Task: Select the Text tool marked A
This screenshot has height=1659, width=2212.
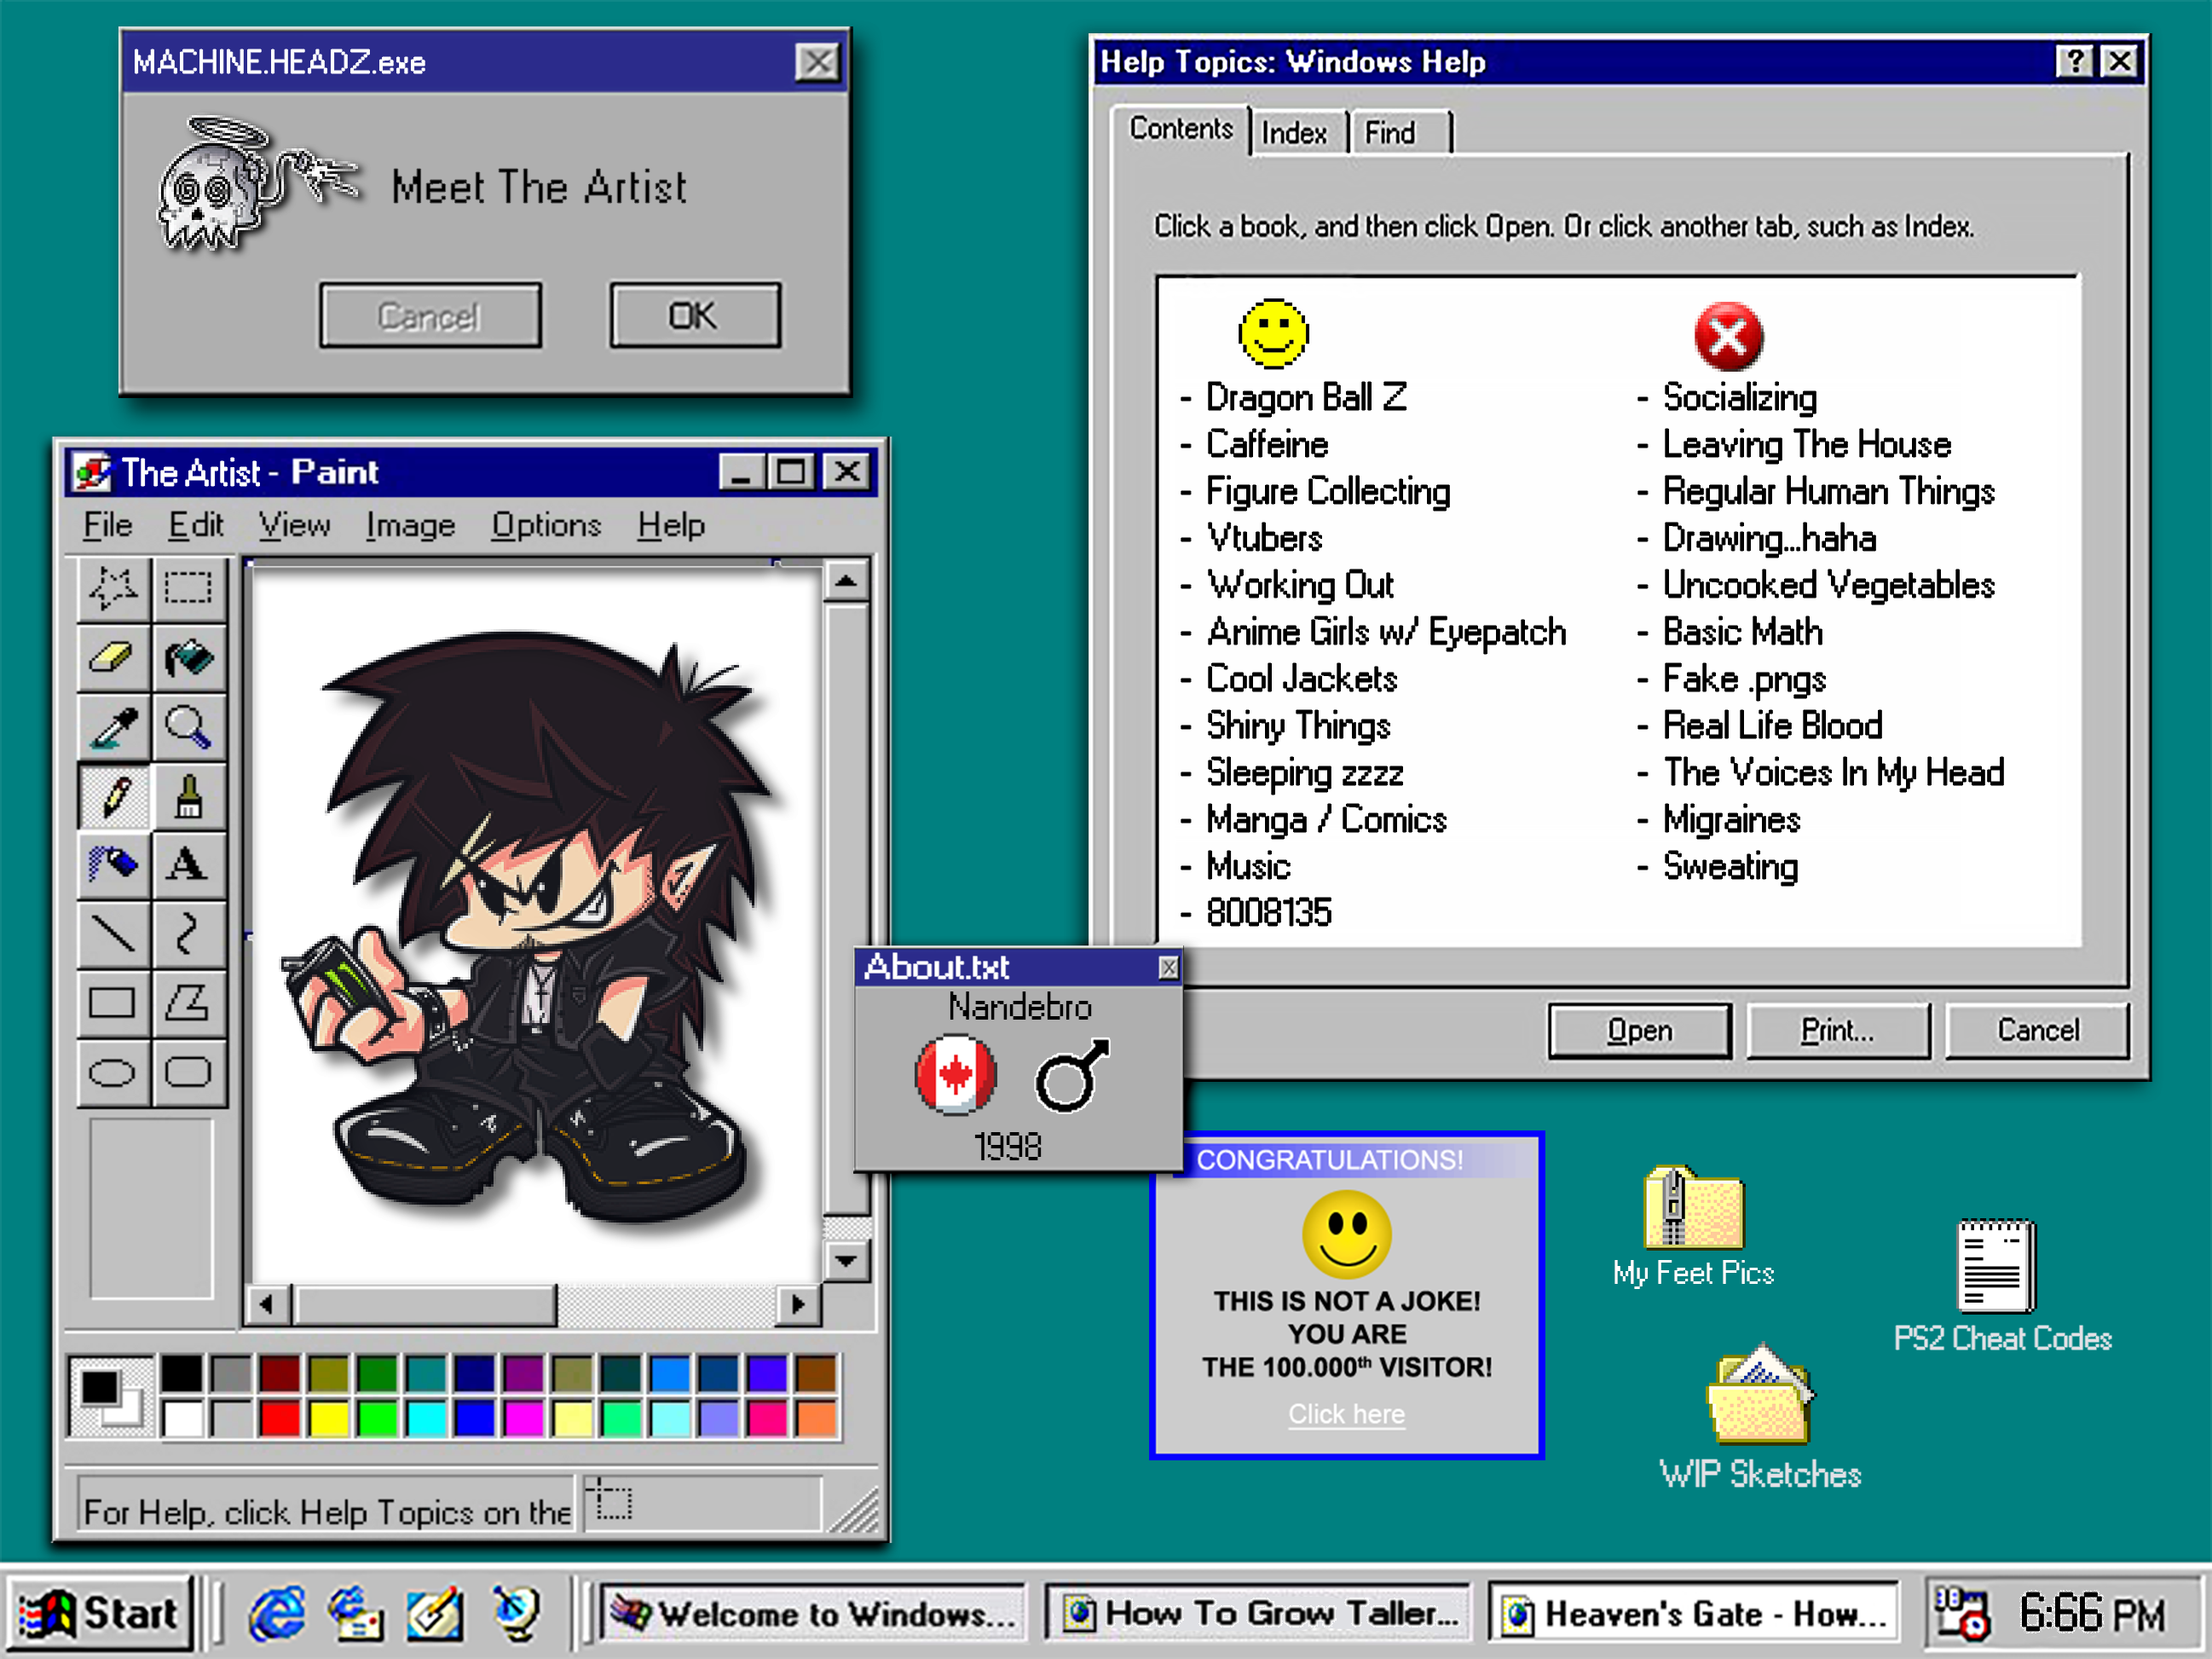Action: (x=189, y=865)
